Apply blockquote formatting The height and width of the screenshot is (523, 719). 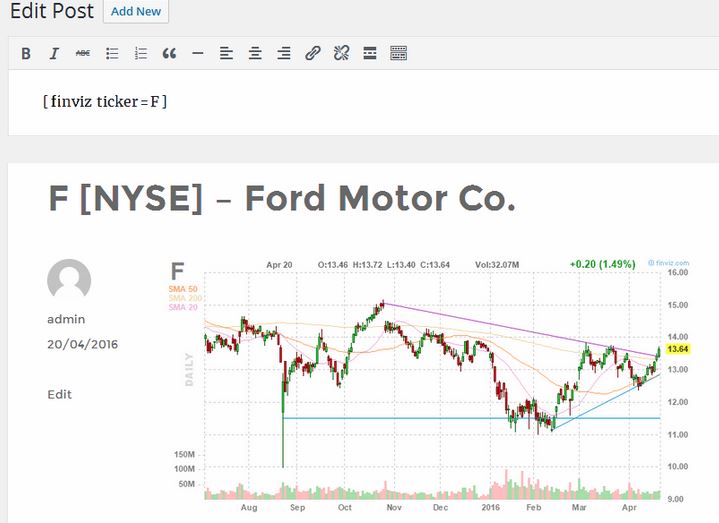coord(169,53)
